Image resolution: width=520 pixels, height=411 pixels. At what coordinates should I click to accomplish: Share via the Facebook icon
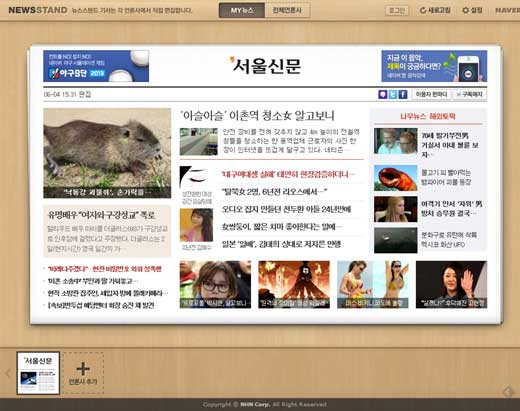point(403,94)
